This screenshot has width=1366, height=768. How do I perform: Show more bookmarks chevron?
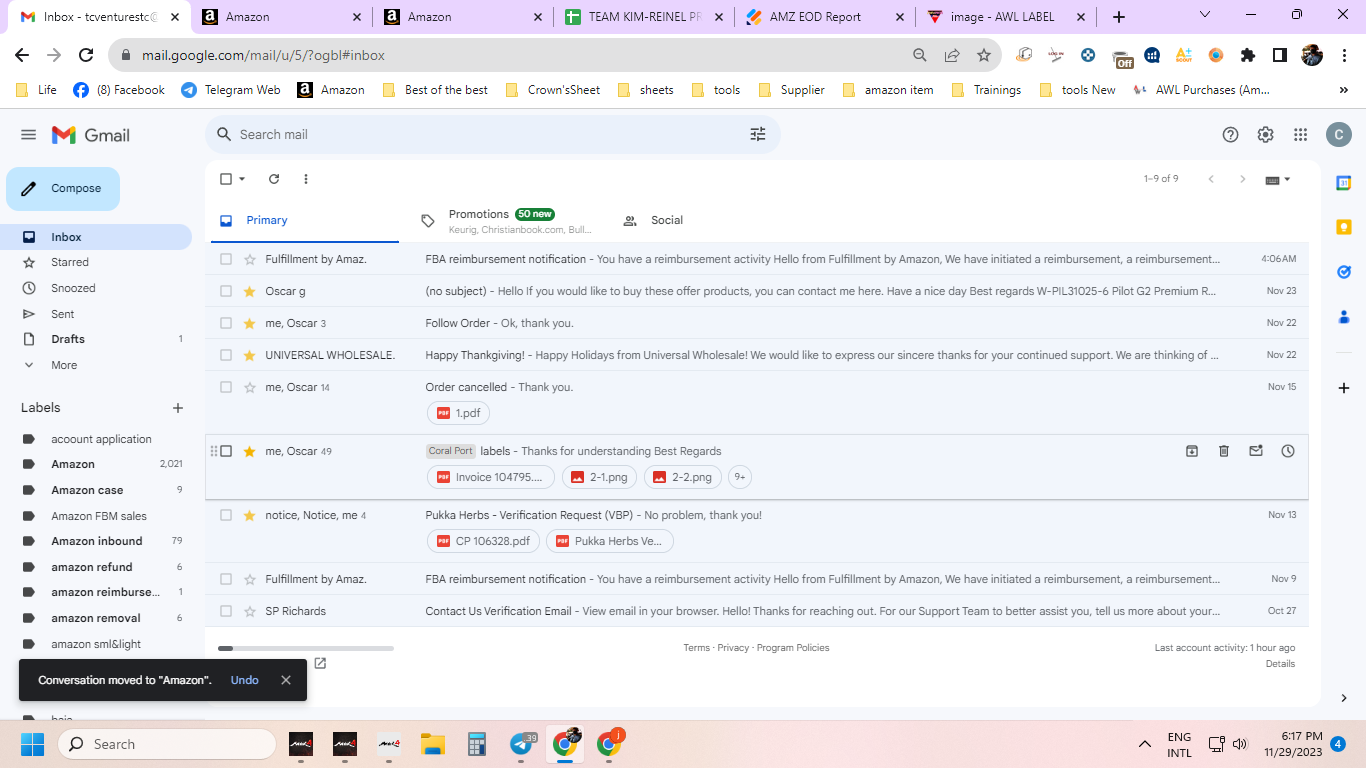point(1343,90)
